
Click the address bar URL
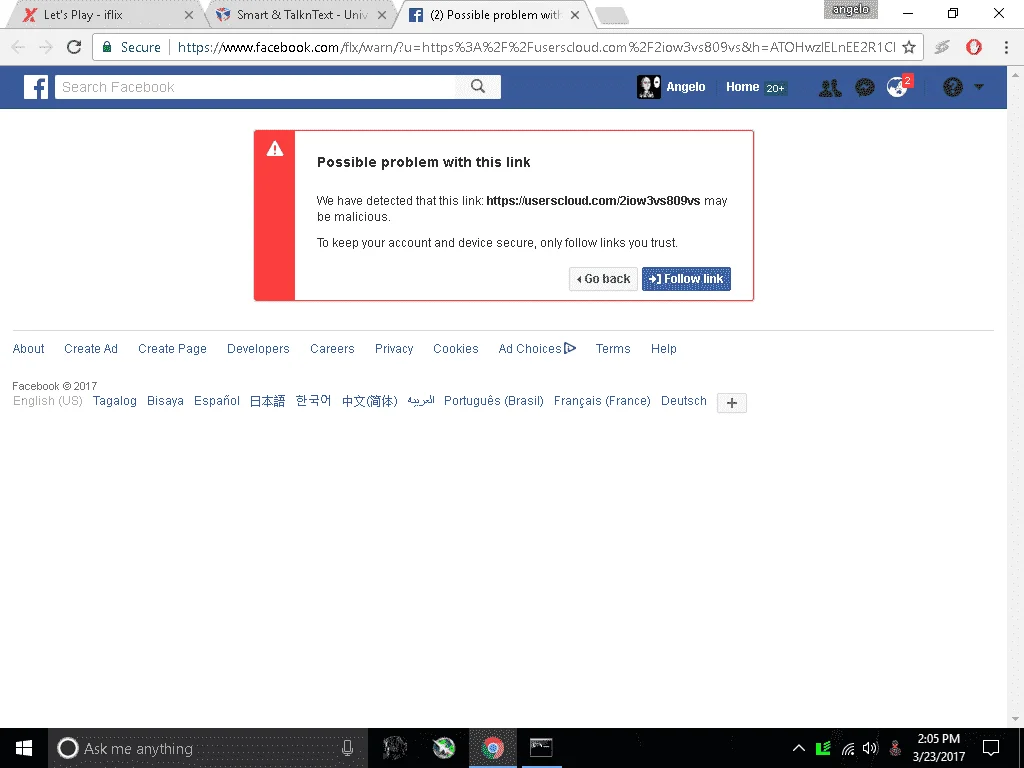[536, 47]
